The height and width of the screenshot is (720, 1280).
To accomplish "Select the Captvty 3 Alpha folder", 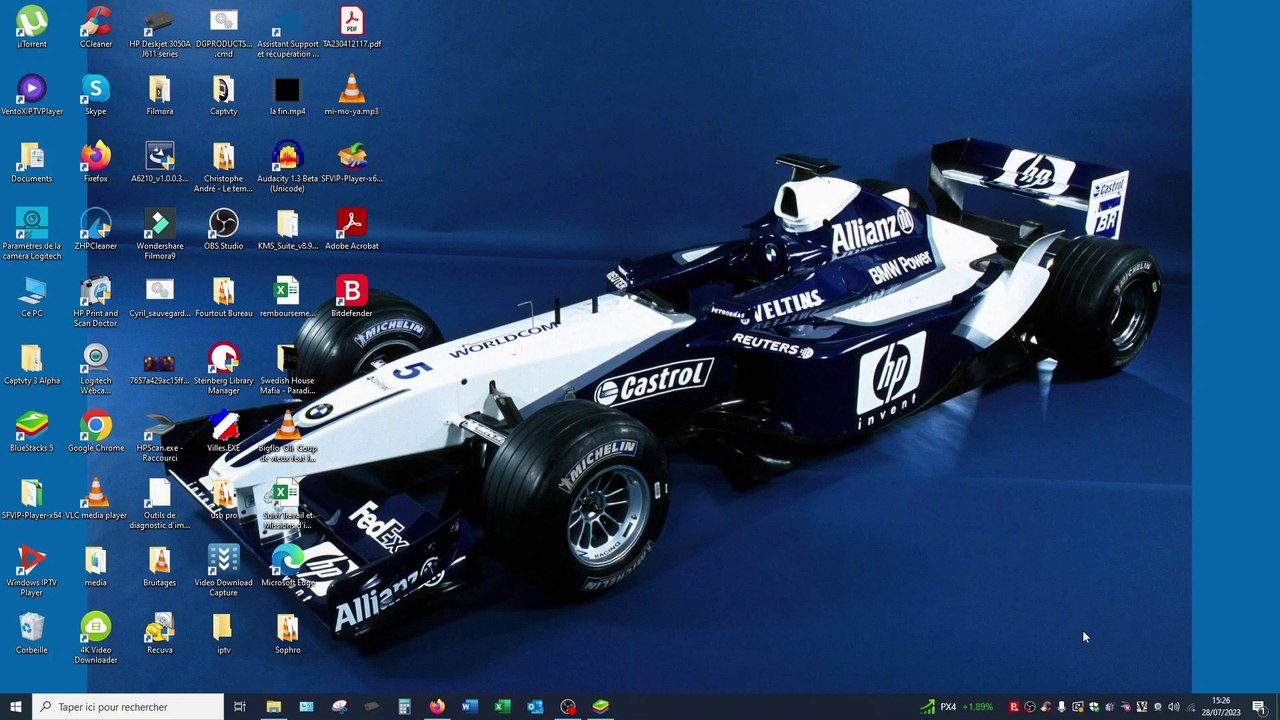I will (32, 363).
